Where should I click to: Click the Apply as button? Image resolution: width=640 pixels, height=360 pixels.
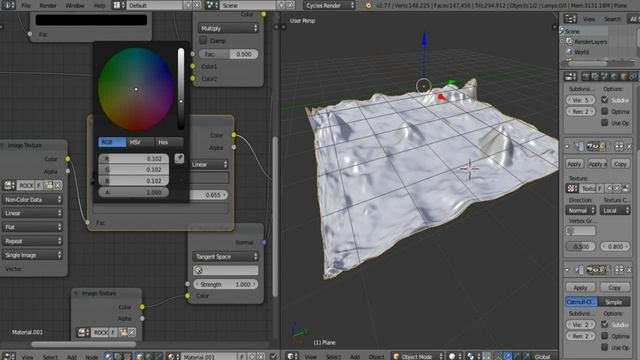[598, 164]
